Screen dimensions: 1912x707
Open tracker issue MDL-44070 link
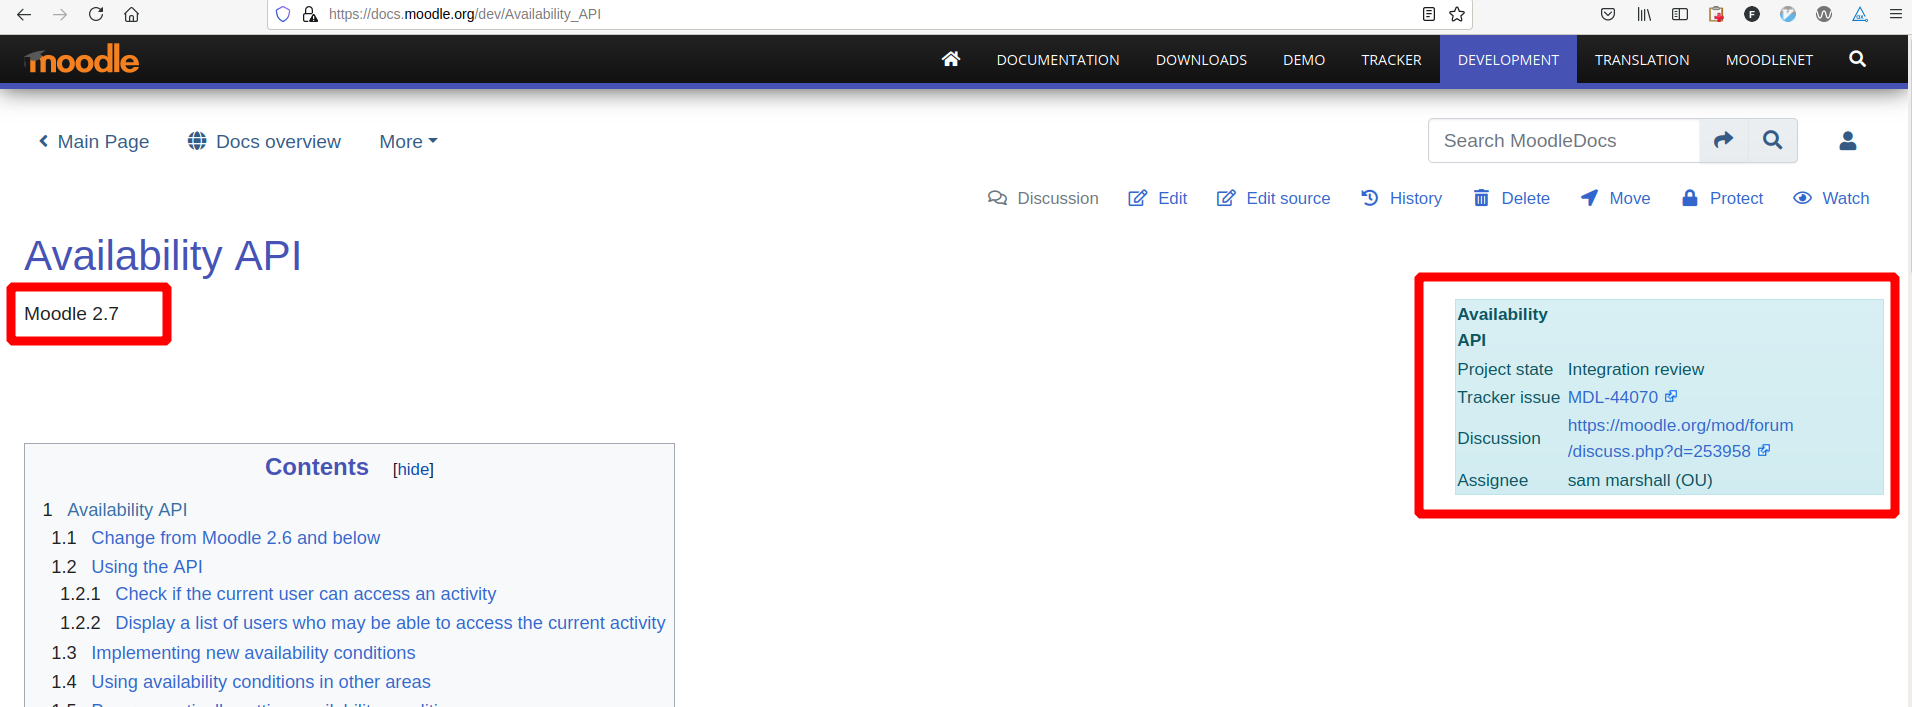[1612, 397]
